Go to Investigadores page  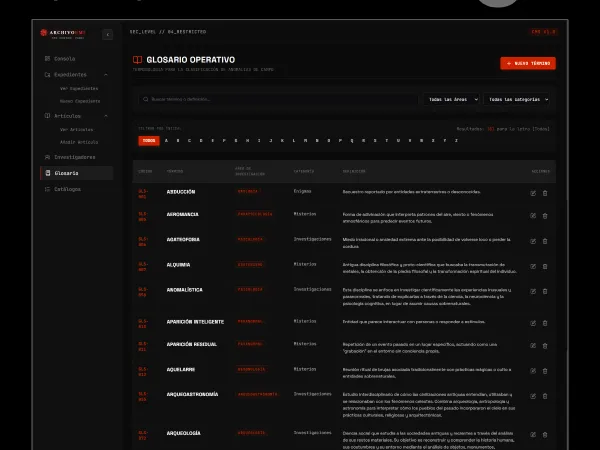(77, 157)
